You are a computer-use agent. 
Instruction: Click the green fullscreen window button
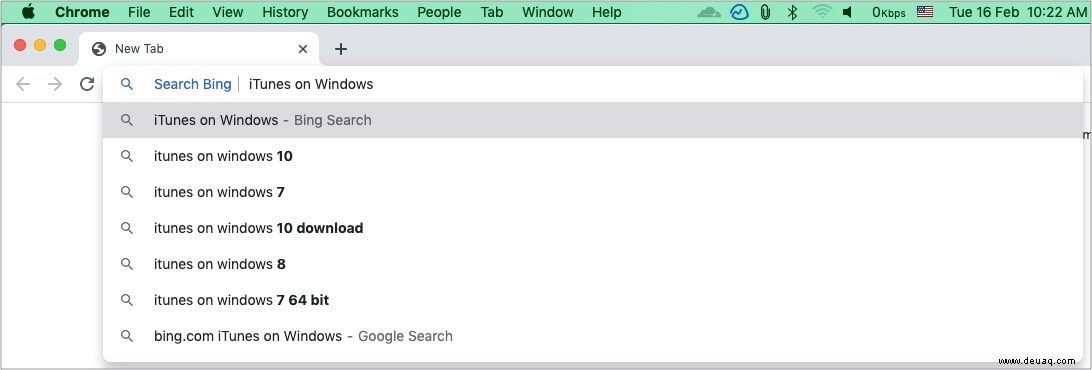(x=60, y=45)
